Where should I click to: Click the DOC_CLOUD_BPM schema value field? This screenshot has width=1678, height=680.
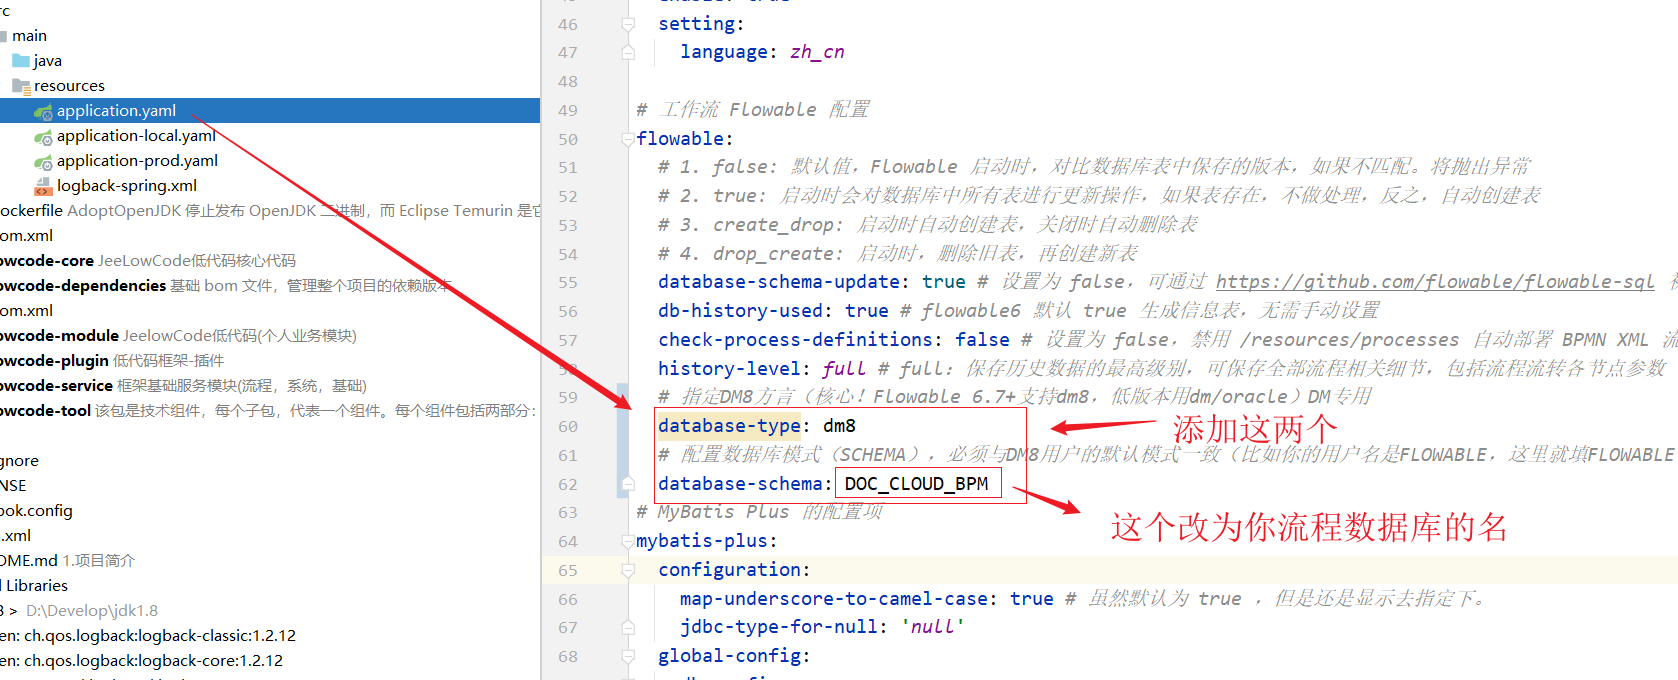pyautogui.click(x=917, y=484)
